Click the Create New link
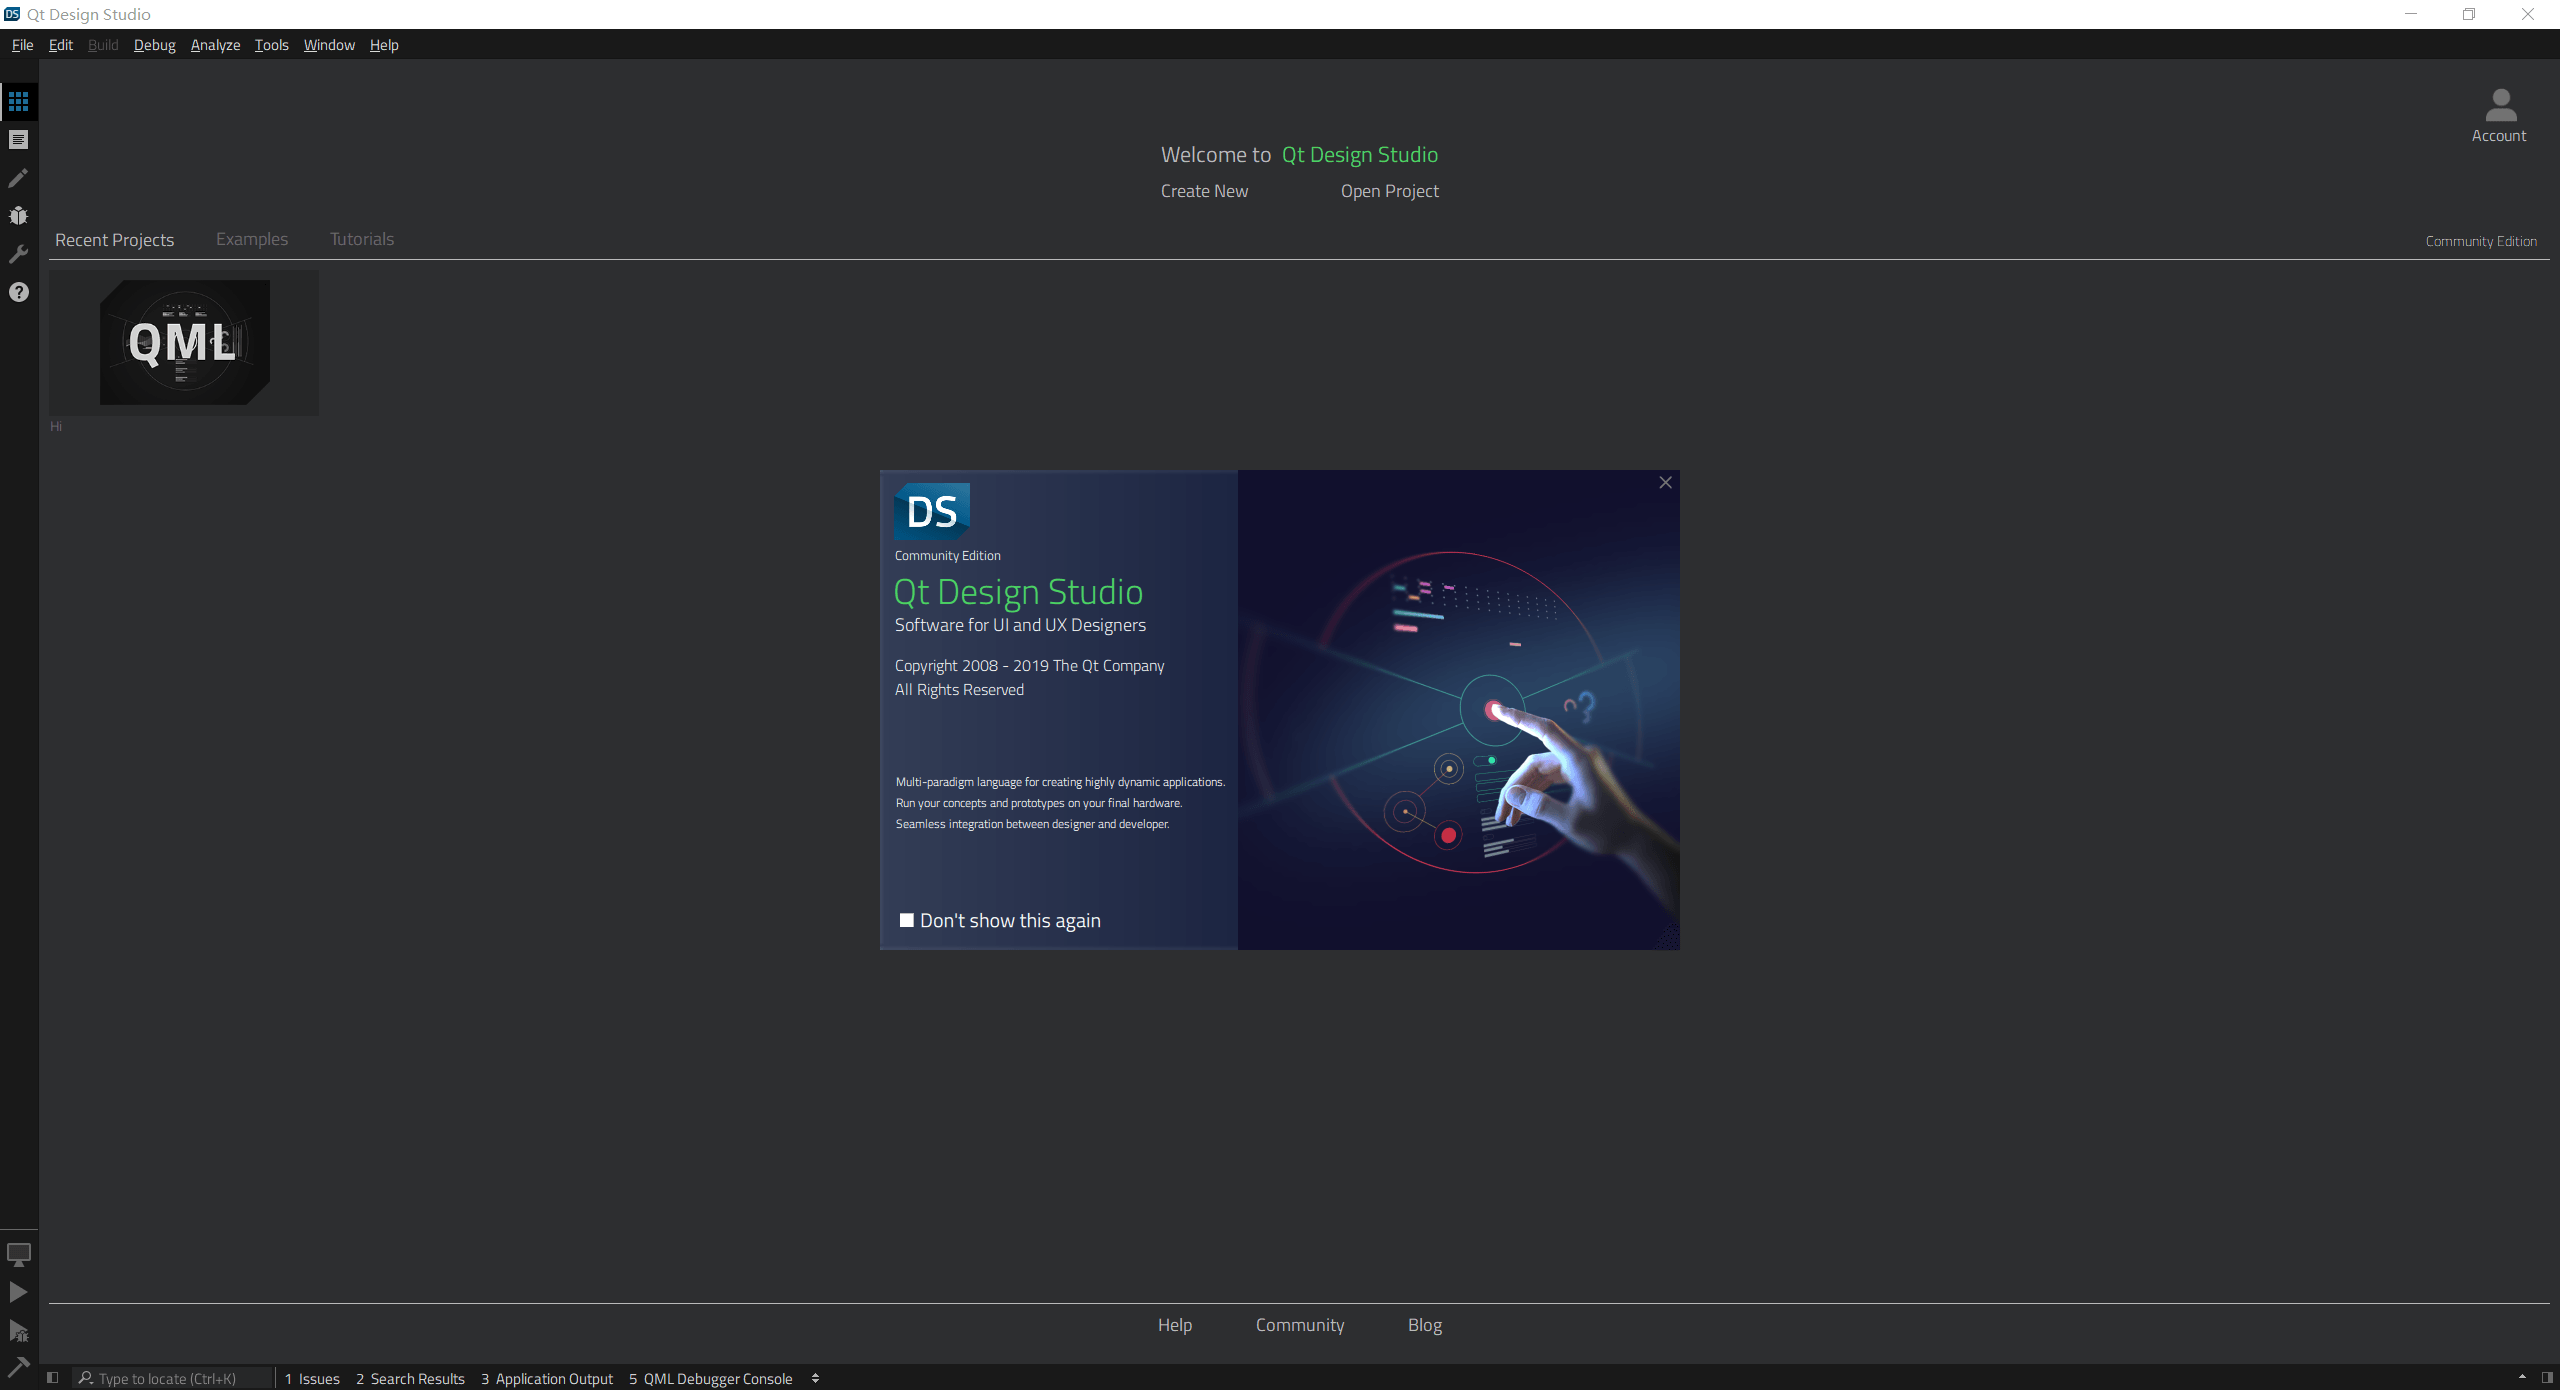2560x1390 pixels. pyautogui.click(x=1204, y=191)
